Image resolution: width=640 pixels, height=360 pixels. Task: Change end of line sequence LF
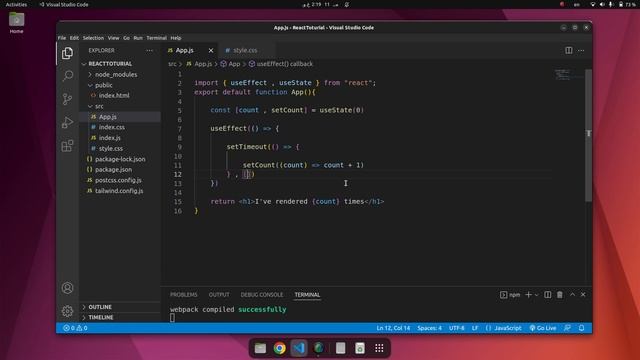(x=475, y=328)
